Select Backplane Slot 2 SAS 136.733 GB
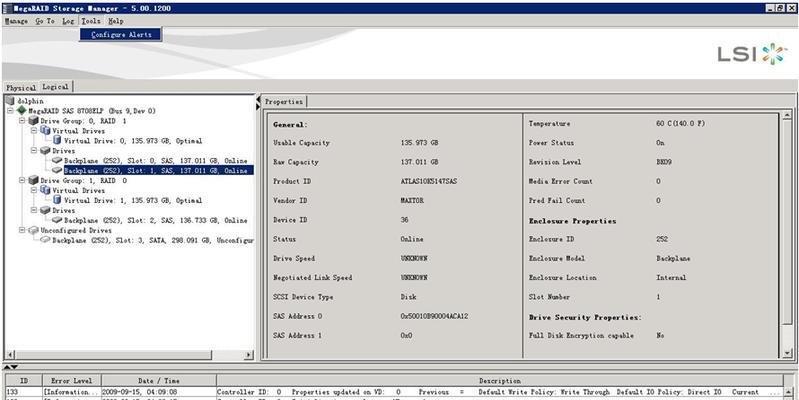 tap(155, 220)
